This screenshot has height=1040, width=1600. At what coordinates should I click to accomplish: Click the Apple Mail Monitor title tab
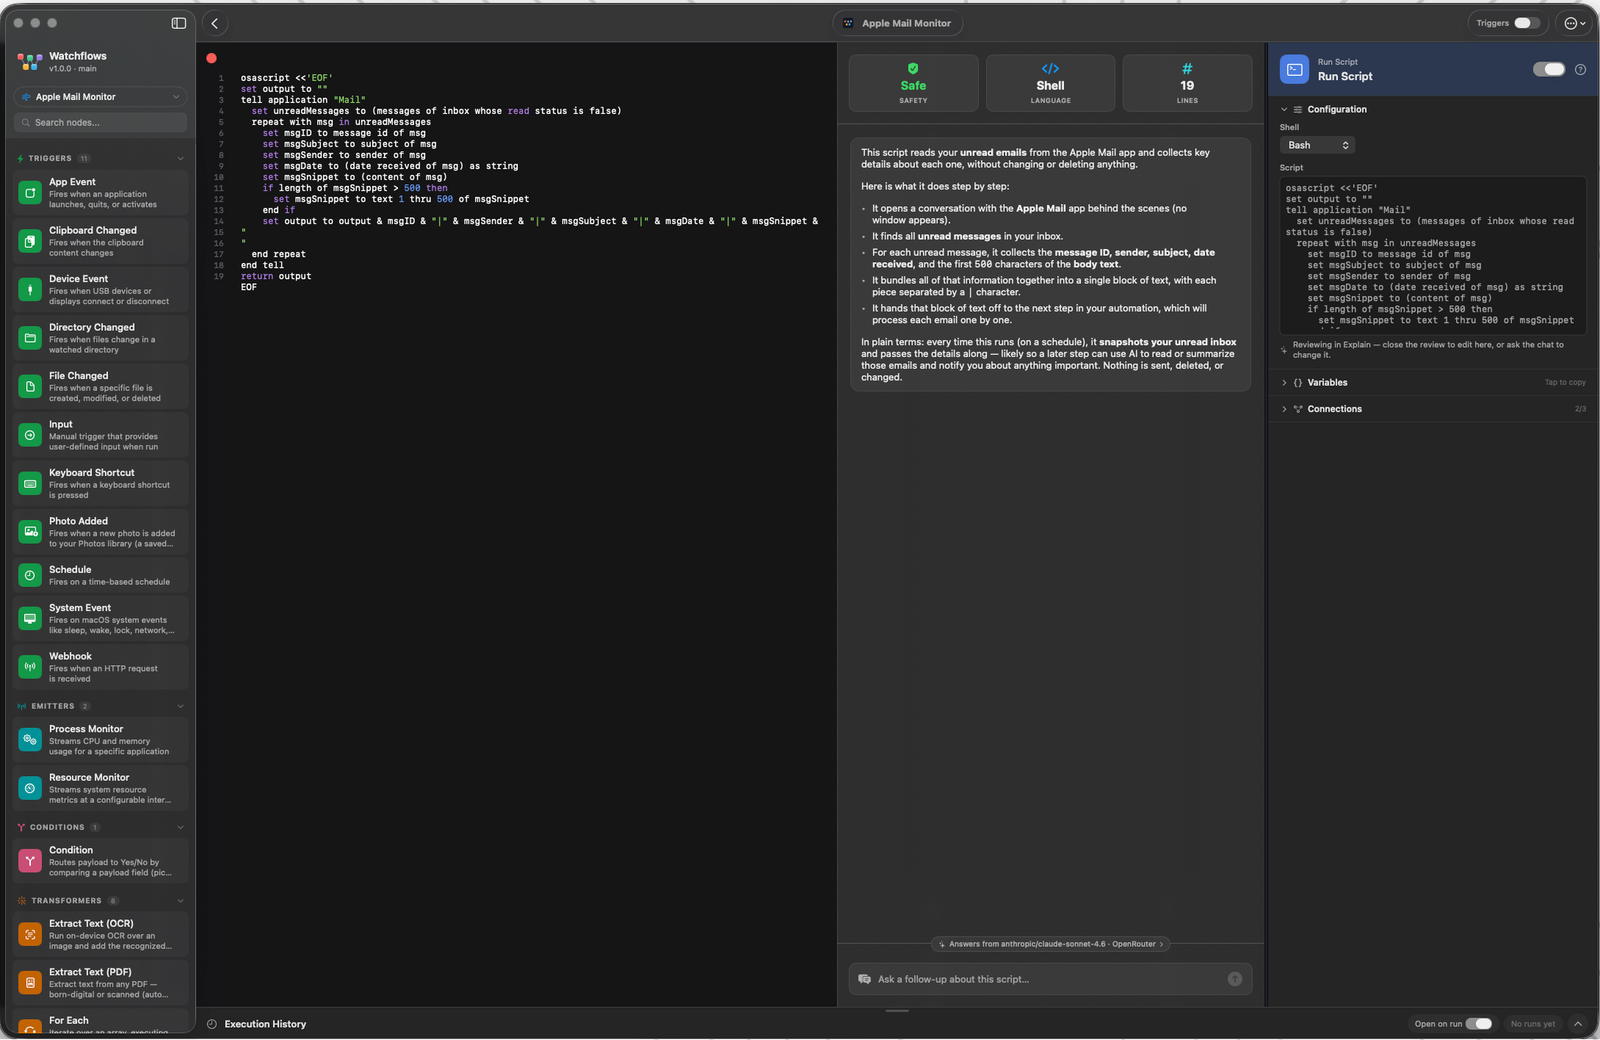coord(897,23)
